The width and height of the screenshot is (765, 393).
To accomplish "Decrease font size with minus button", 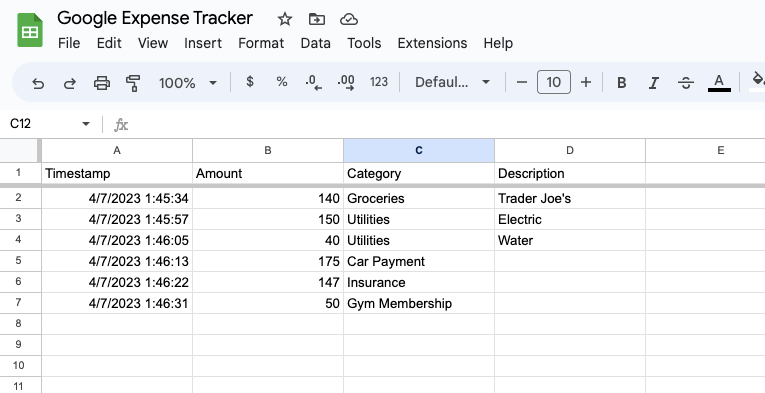I will (x=522, y=82).
